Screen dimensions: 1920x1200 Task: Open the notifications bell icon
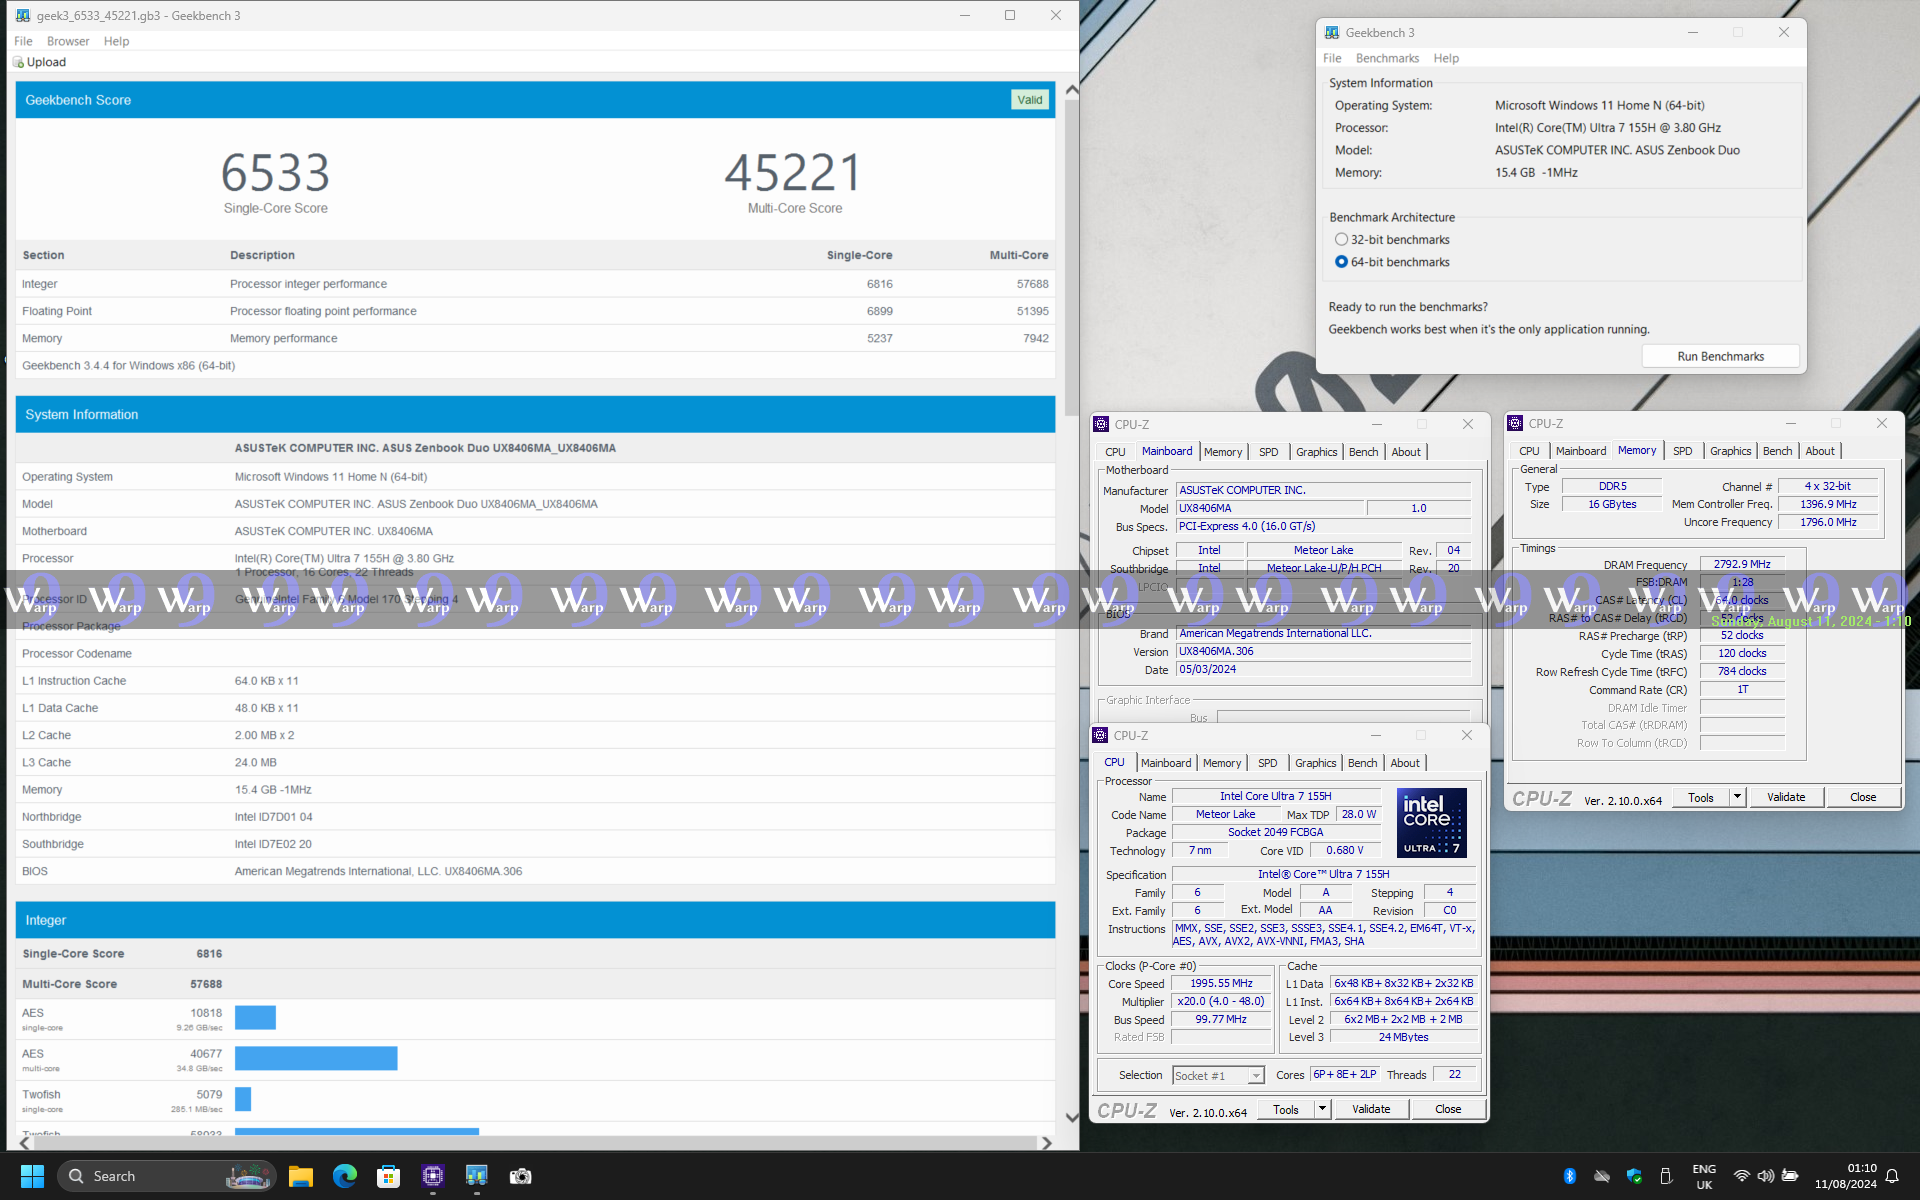point(1892,1176)
